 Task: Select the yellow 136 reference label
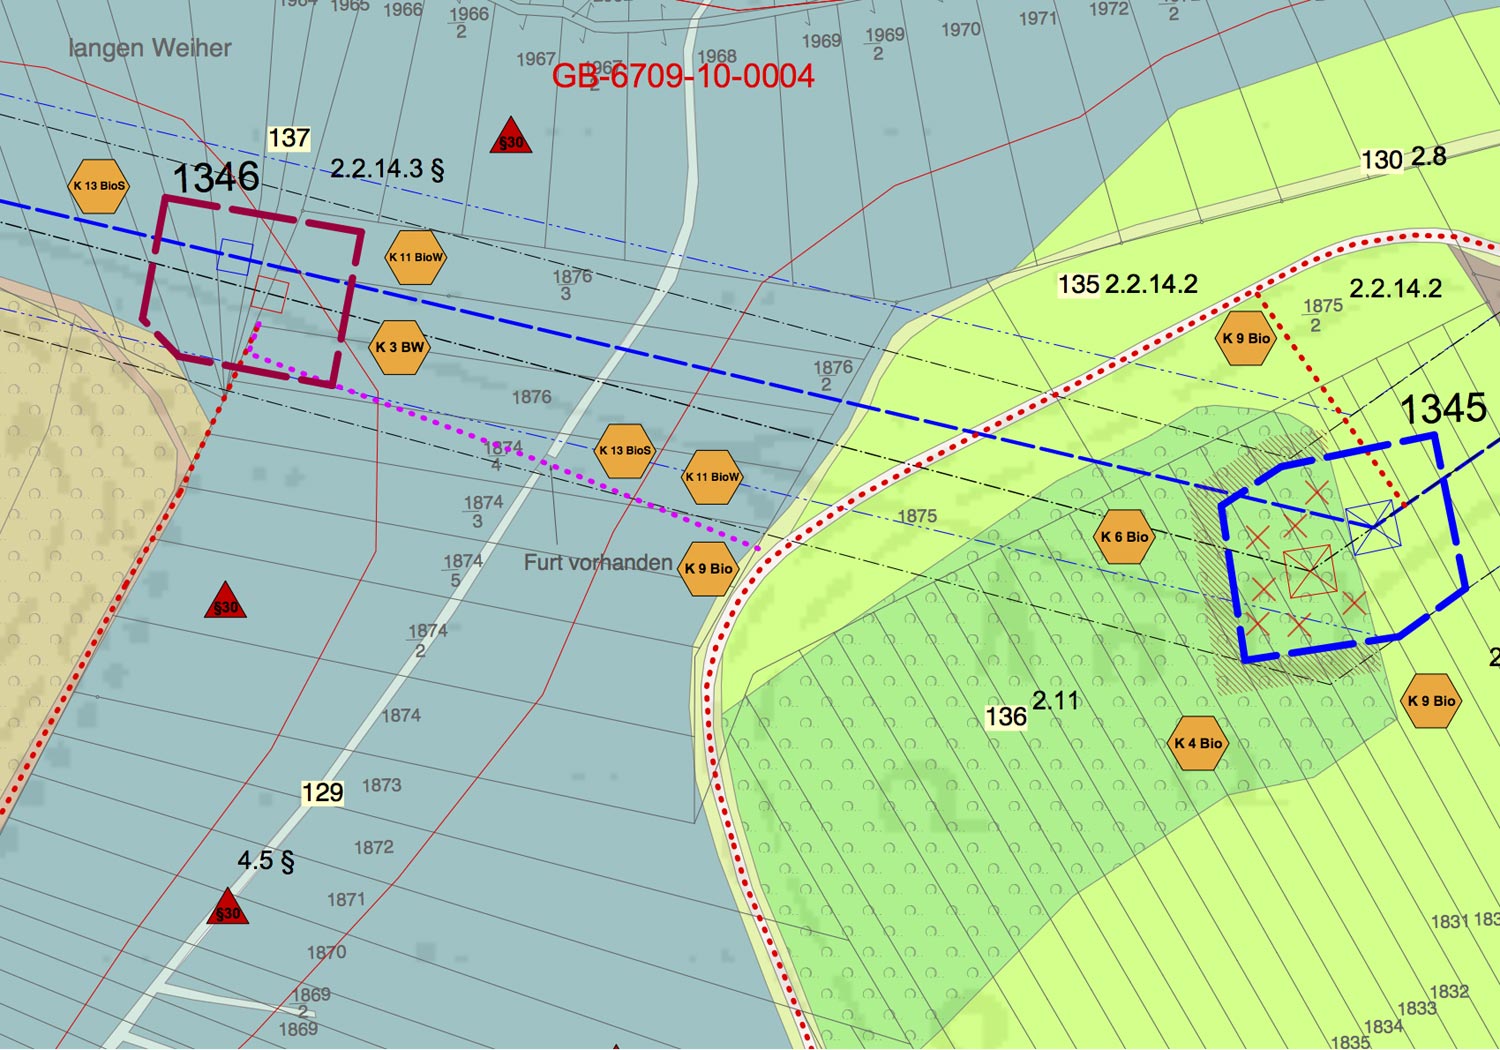tap(1006, 717)
